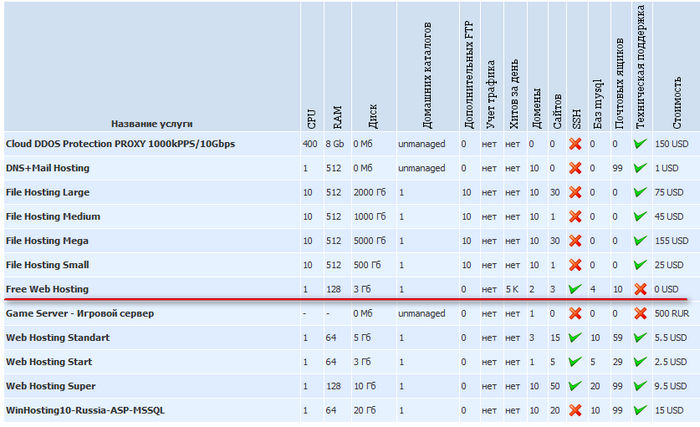Click red cross SSH icon for File Hosting Medium
Image resolution: width=700 pixels, height=427 pixels.
click(575, 216)
